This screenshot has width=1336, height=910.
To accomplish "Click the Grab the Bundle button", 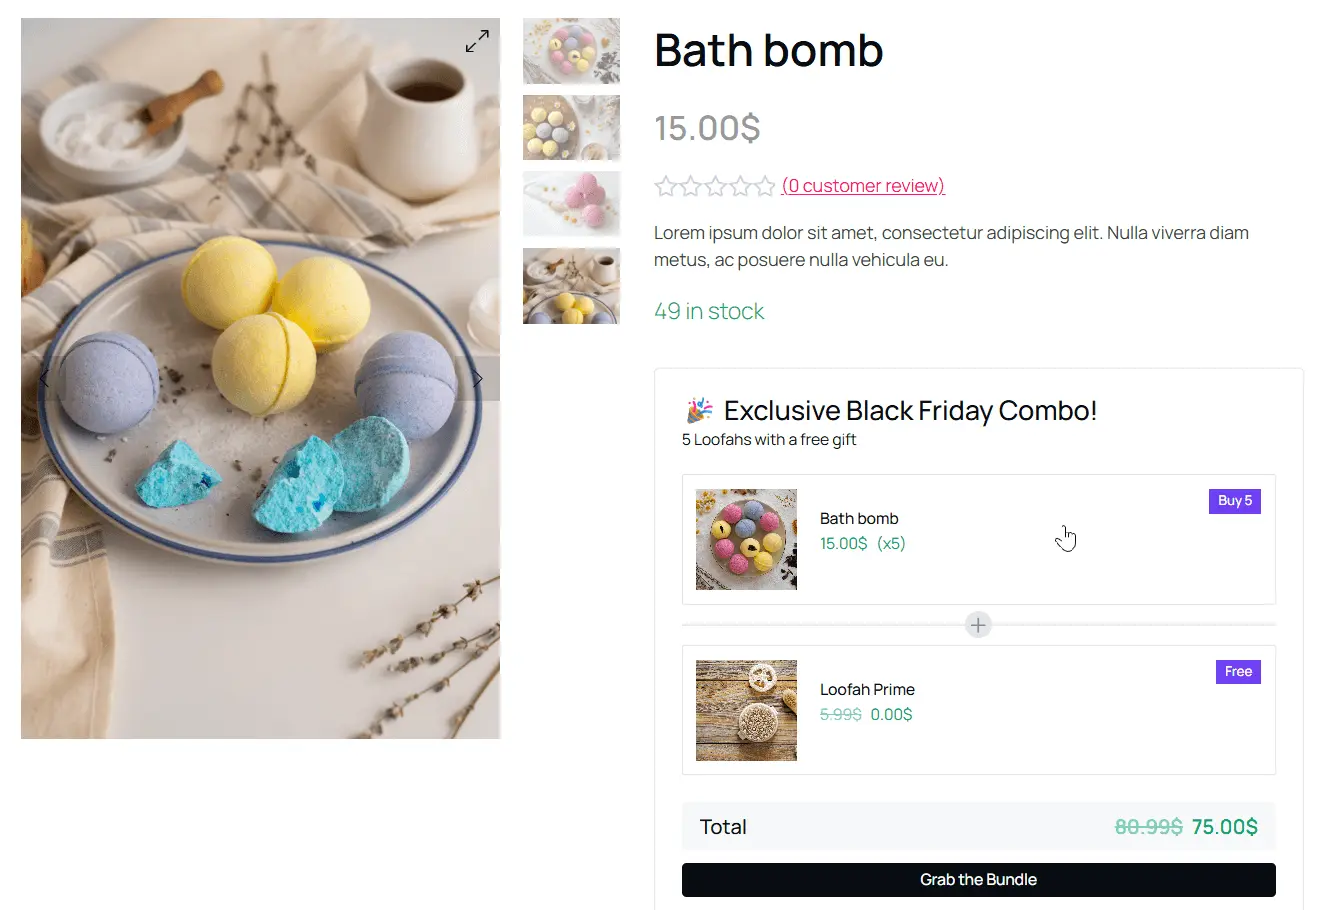I will tap(978, 879).
